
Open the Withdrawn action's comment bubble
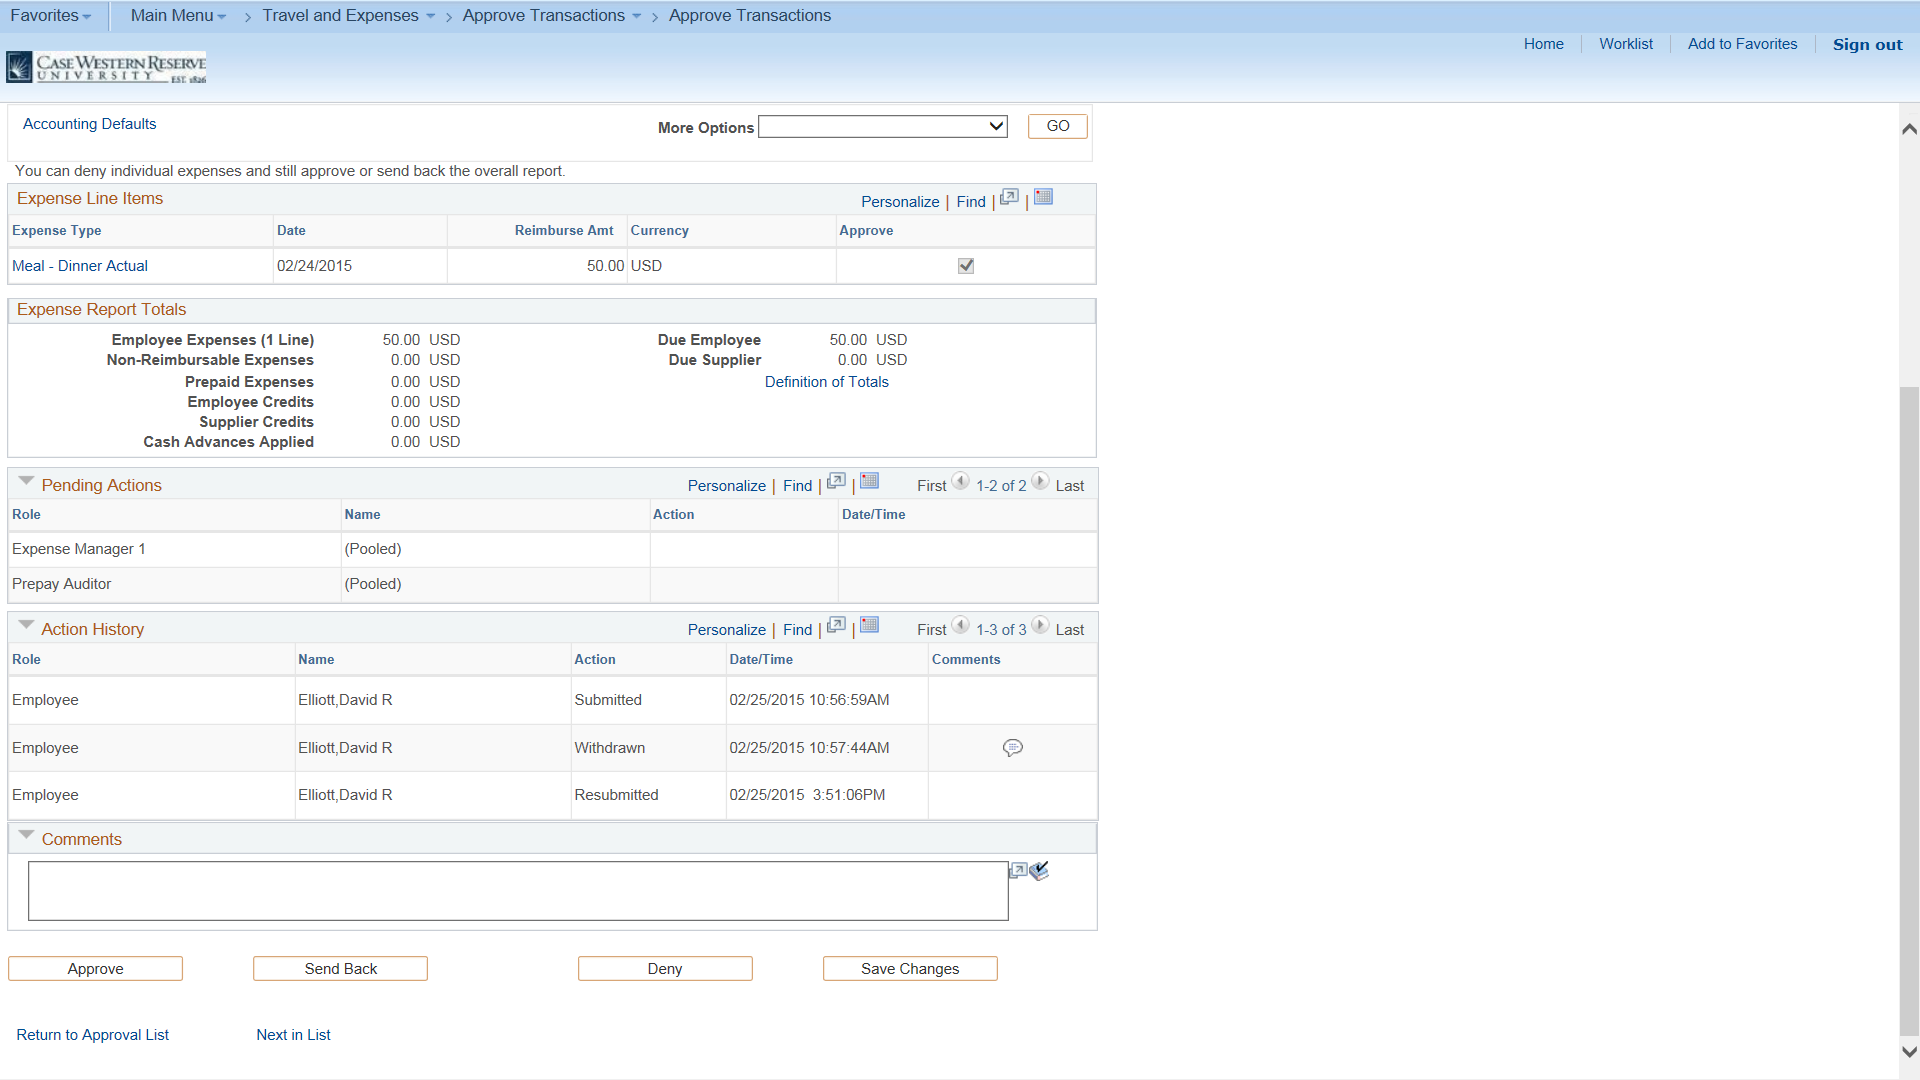click(x=1013, y=747)
